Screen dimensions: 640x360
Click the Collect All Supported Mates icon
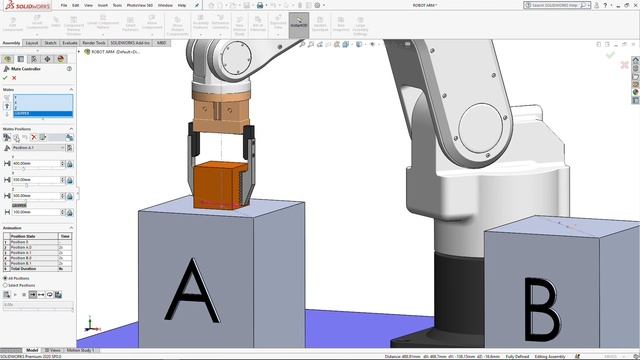7,98
